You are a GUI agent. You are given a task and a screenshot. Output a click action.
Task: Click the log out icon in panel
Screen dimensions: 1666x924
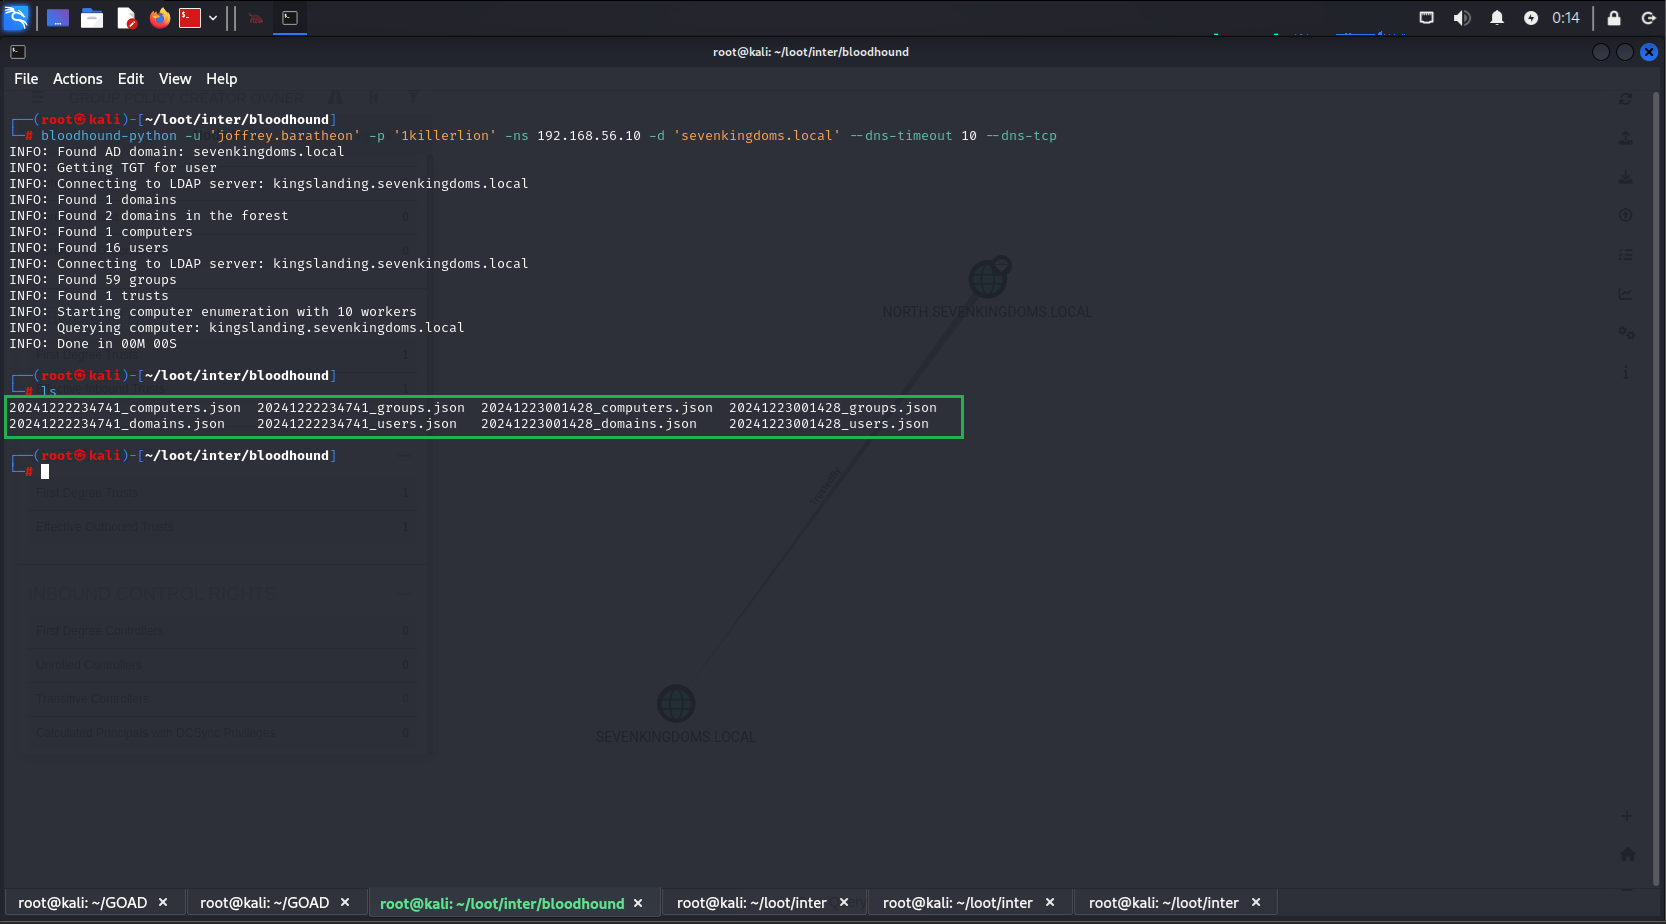pyautogui.click(x=1648, y=18)
